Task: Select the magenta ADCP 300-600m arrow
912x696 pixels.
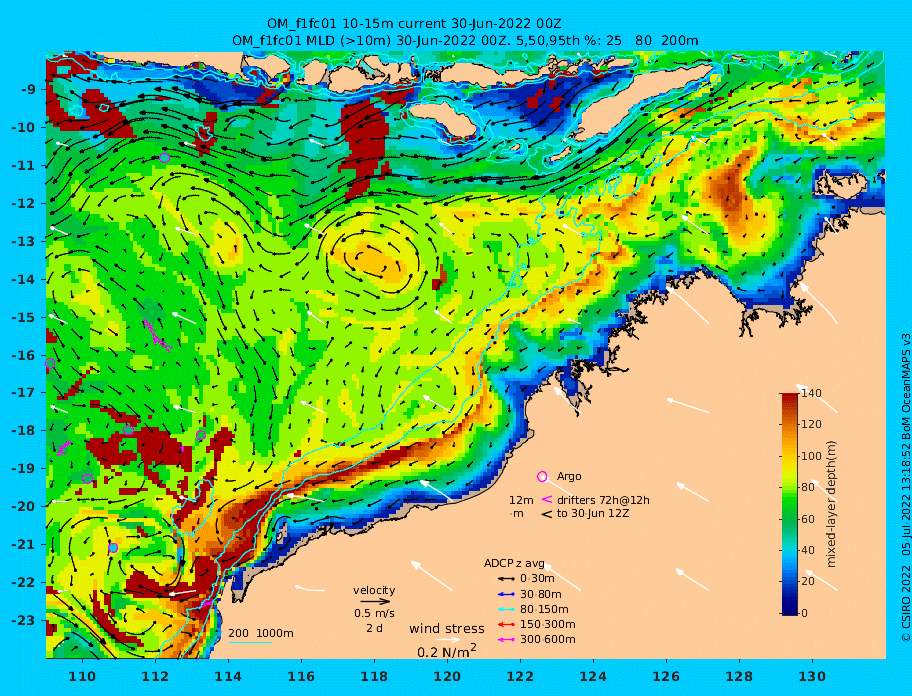Action: pos(506,640)
